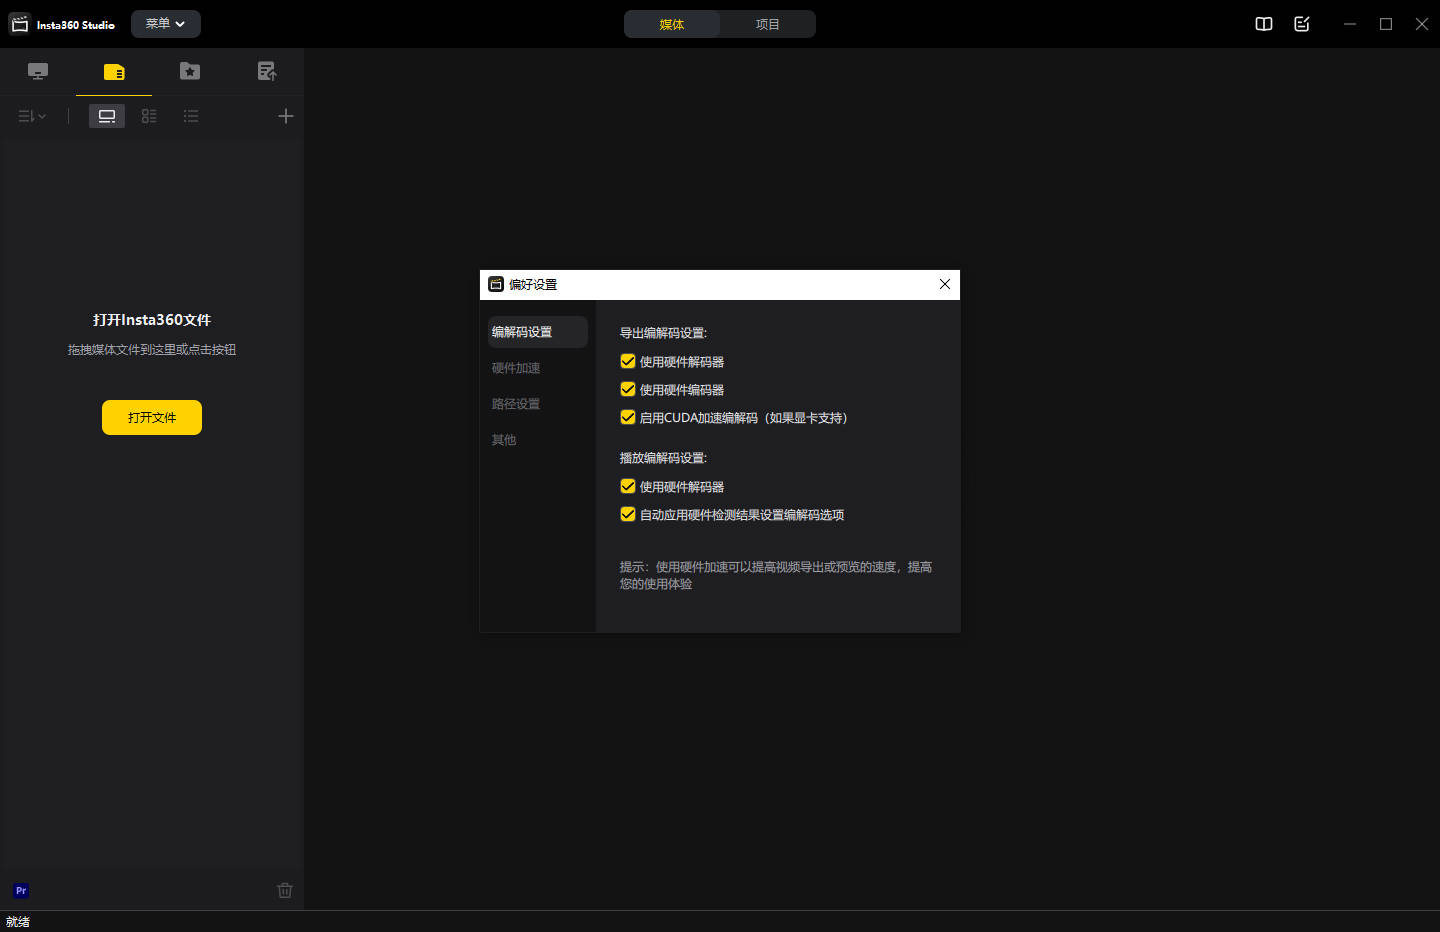Click the export list icon
The height and width of the screenshot is (932, 1440).
click(266, 71)
